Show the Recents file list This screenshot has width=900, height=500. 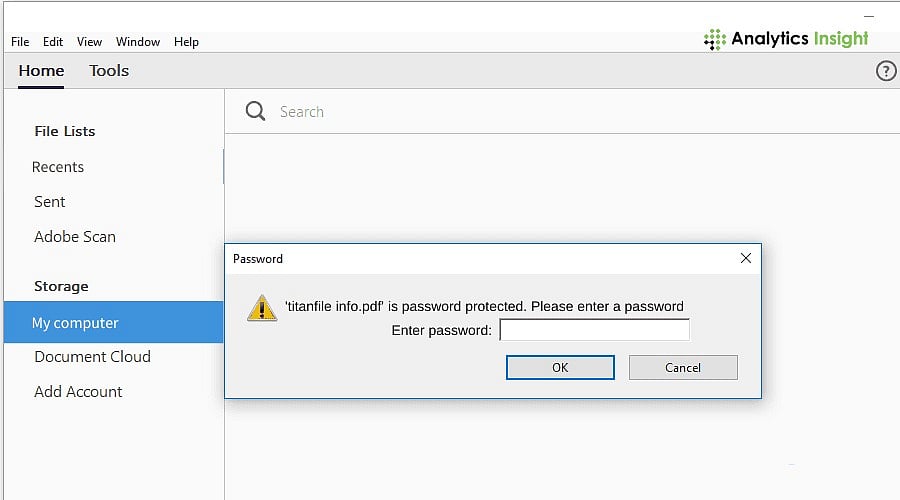58,167
